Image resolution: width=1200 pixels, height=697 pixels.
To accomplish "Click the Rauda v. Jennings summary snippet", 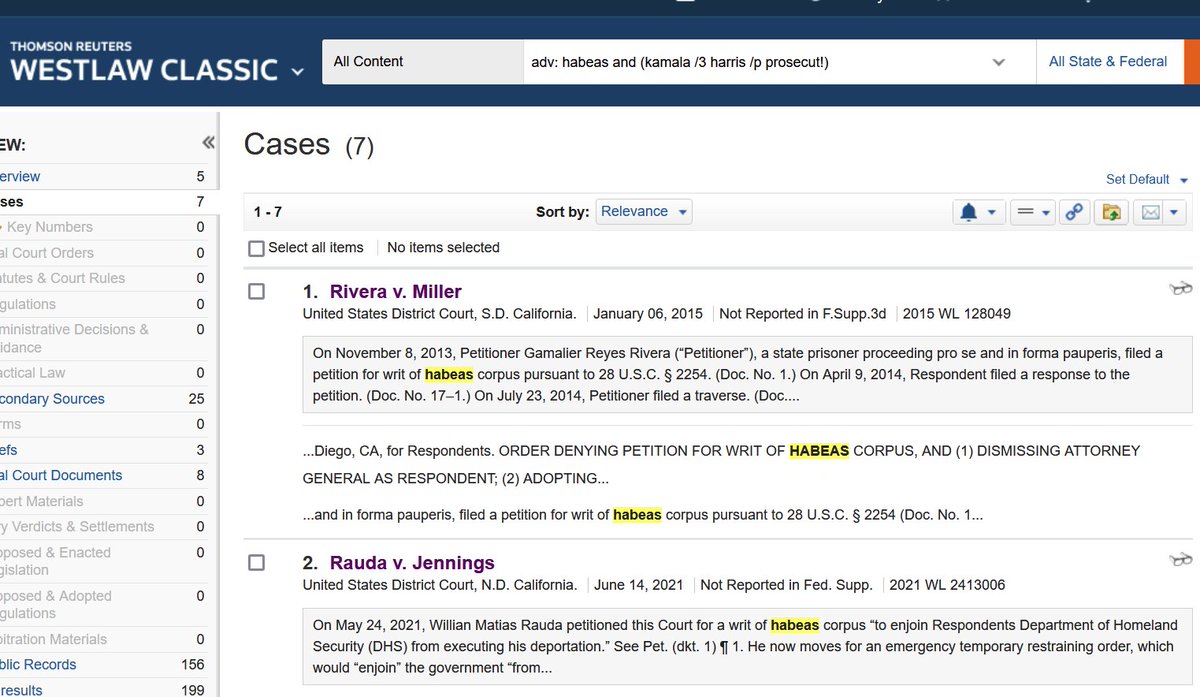I will [x=748, y=647].
